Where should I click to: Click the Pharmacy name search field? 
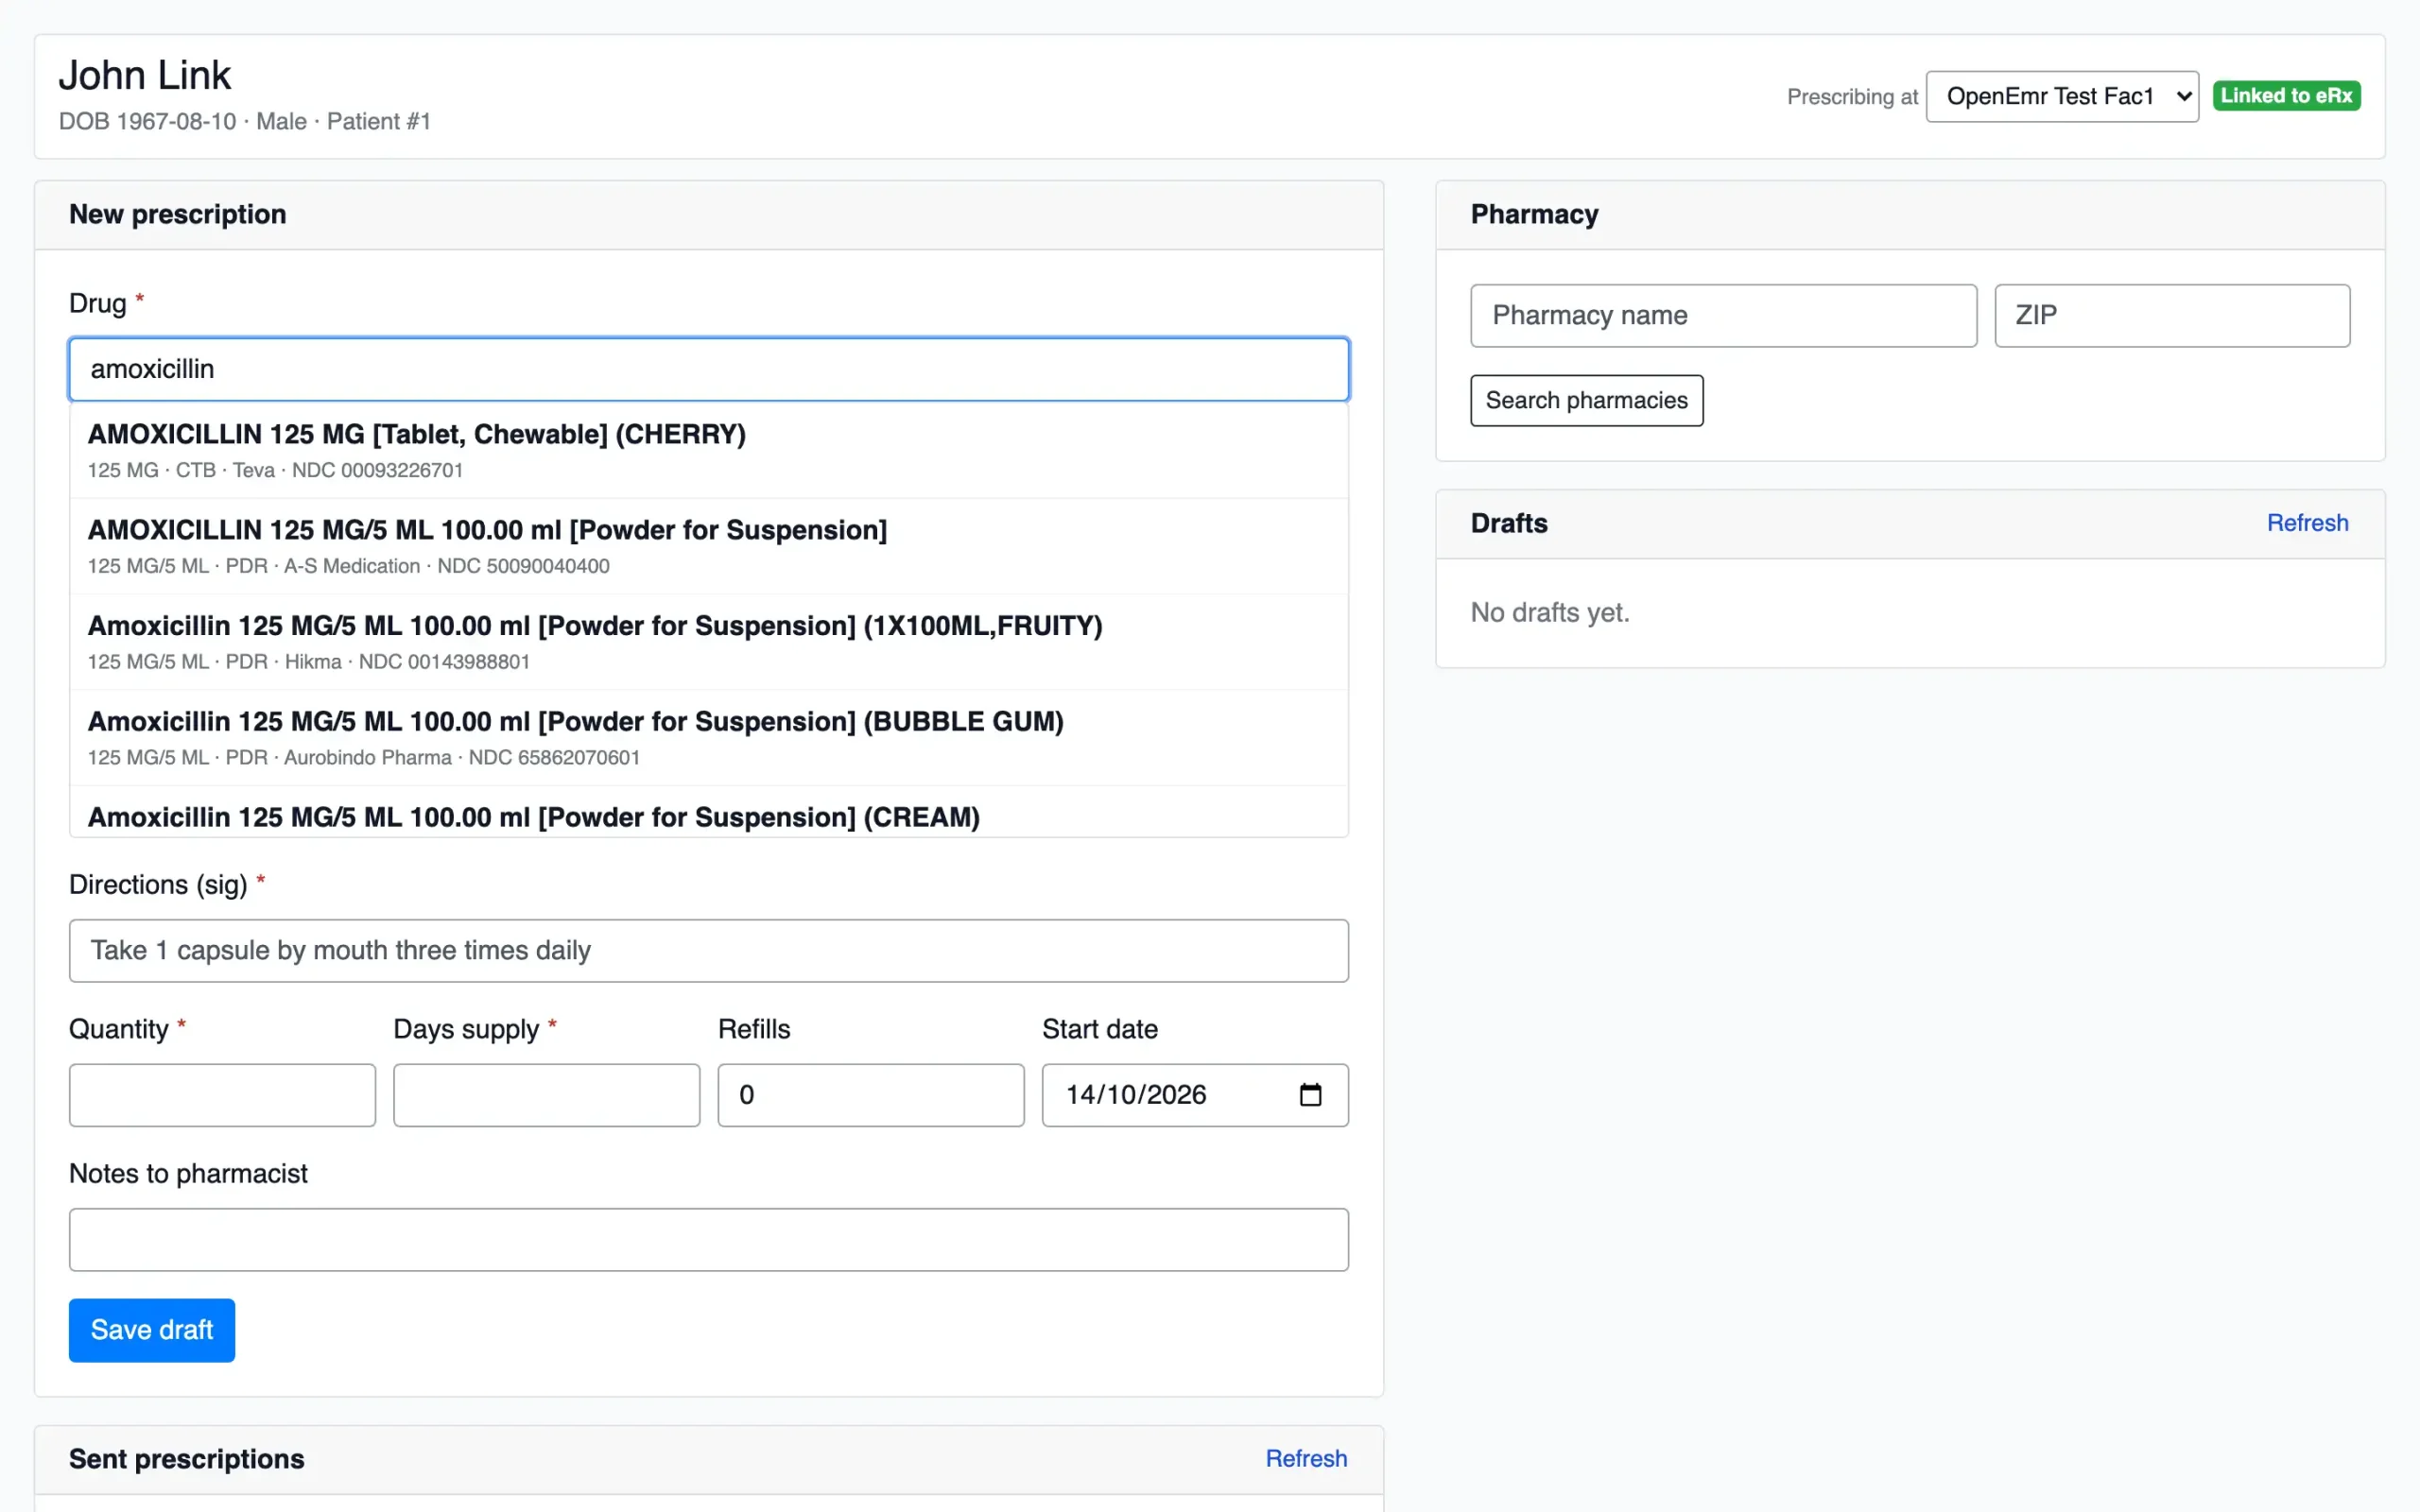coord(1723,316)
